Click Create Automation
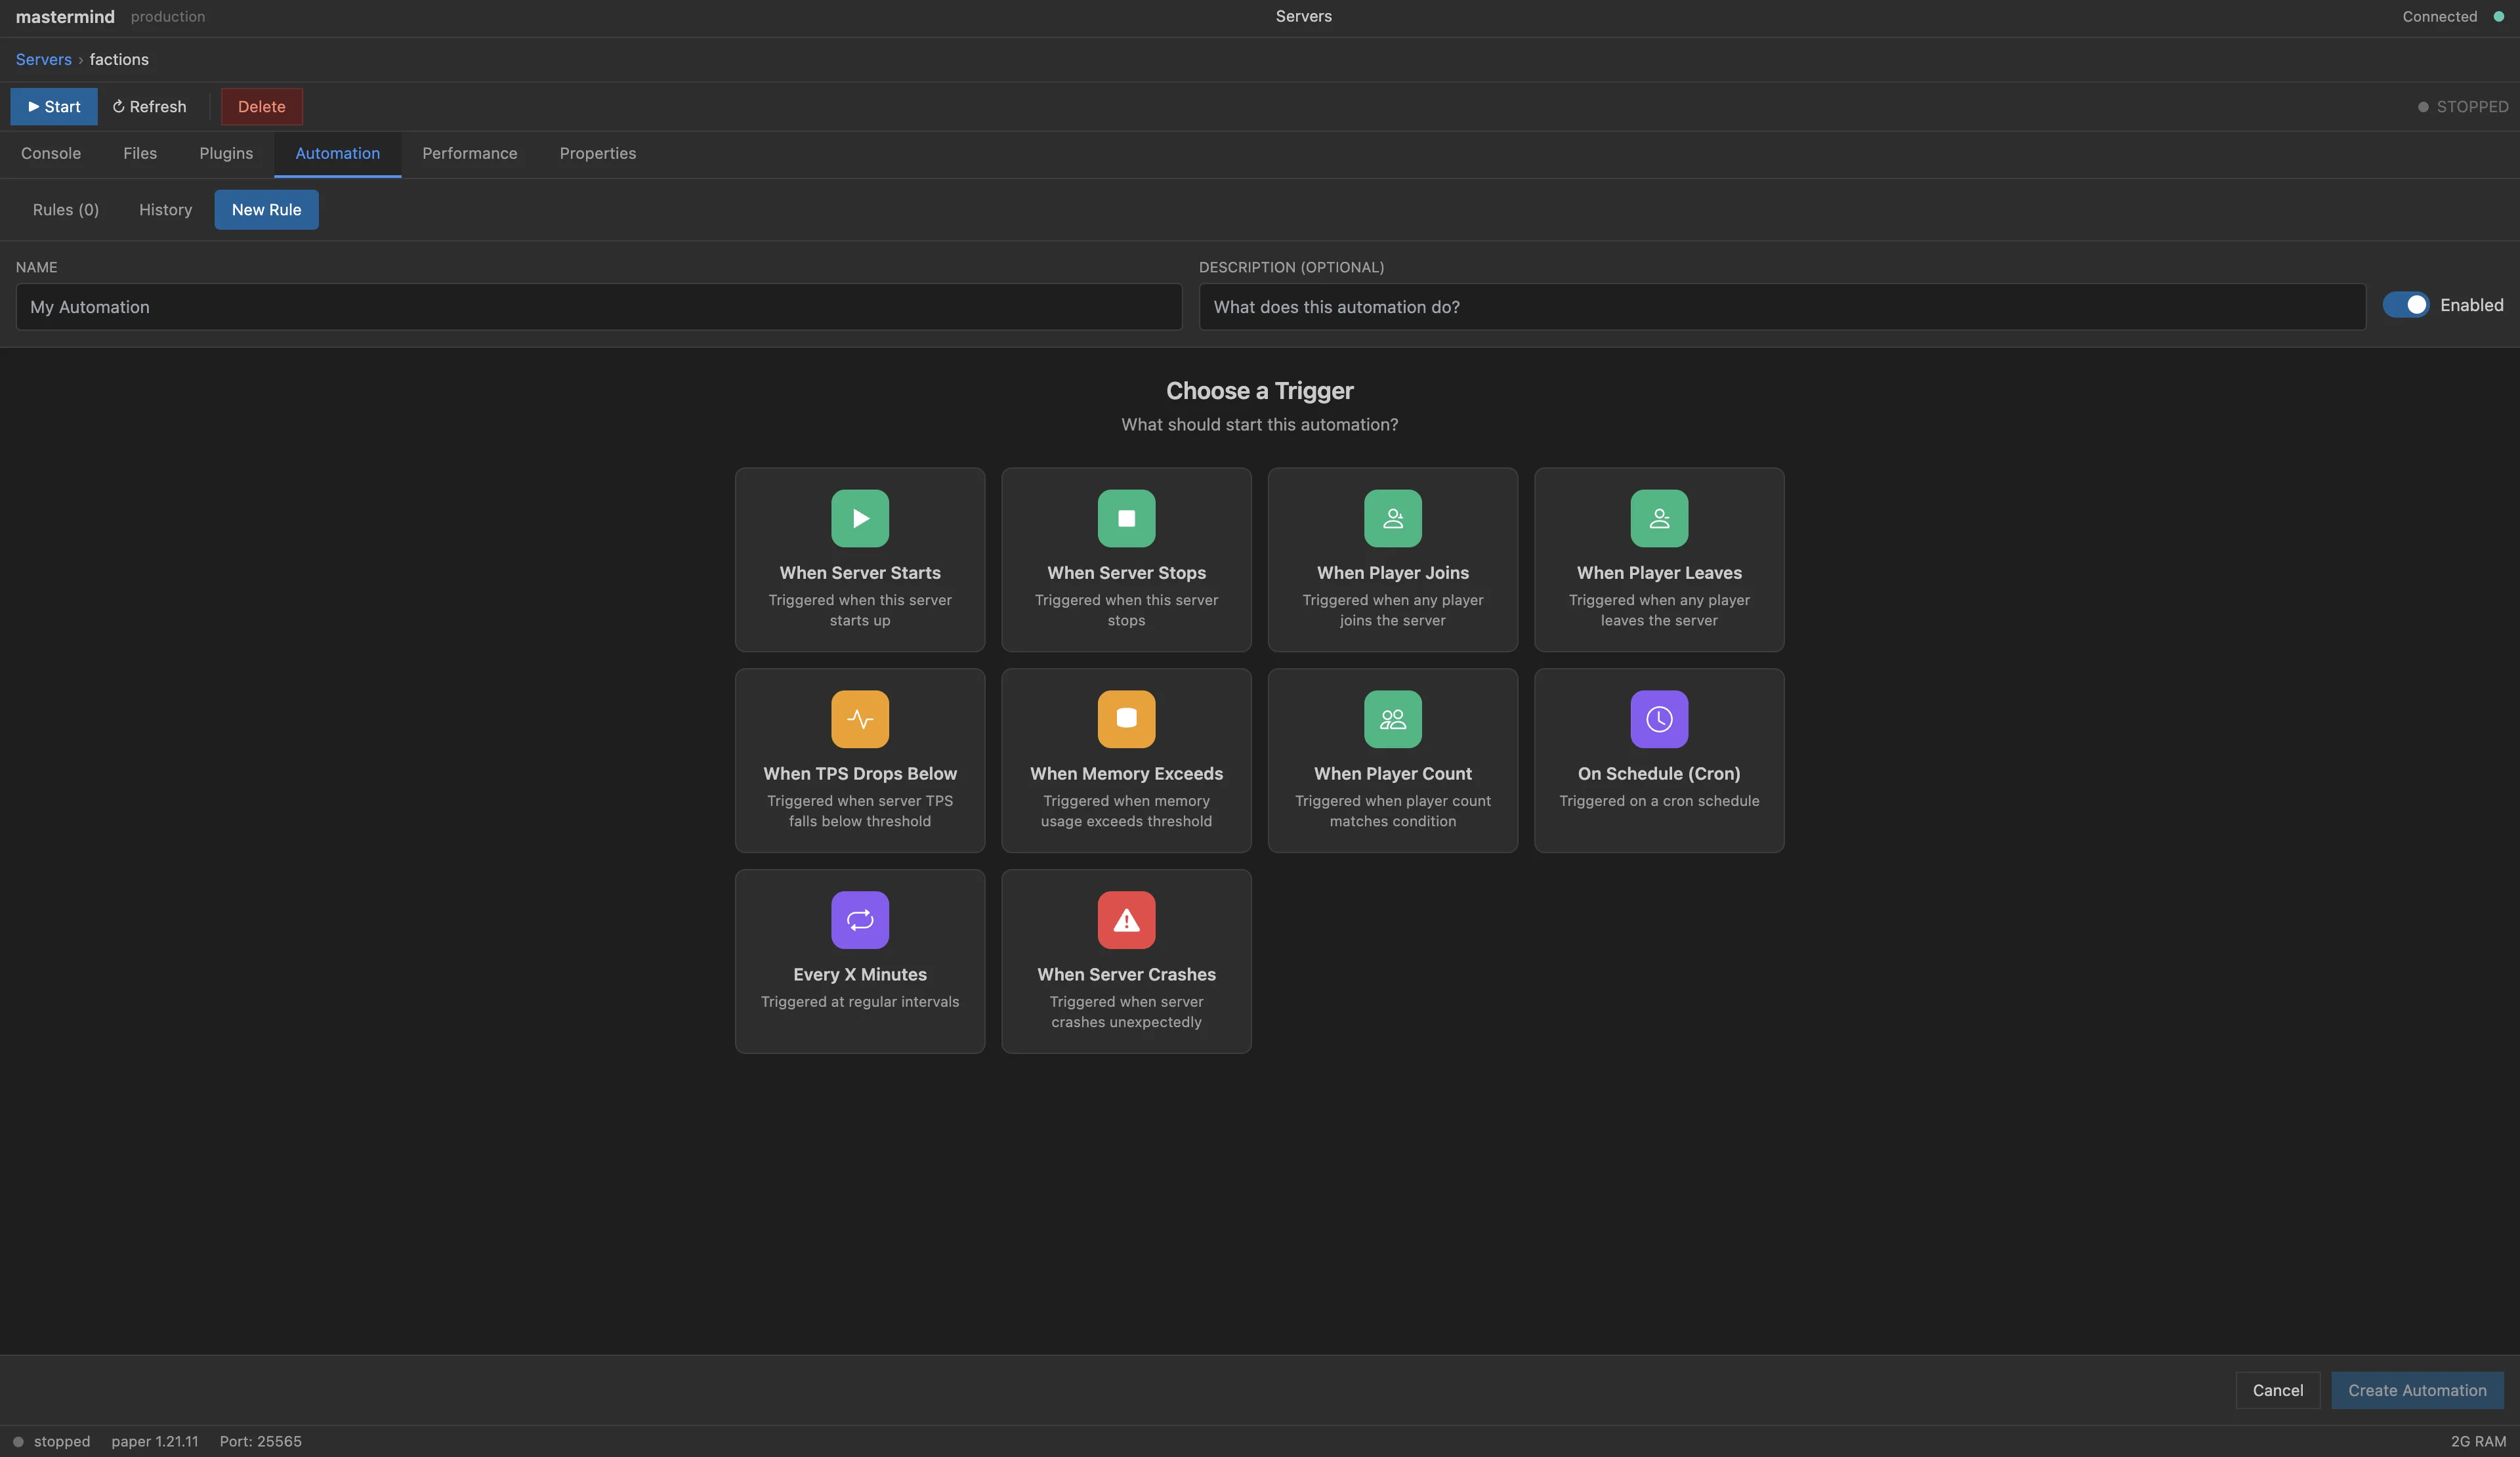The image size is (2520, 1457). pos(2417,1390)
